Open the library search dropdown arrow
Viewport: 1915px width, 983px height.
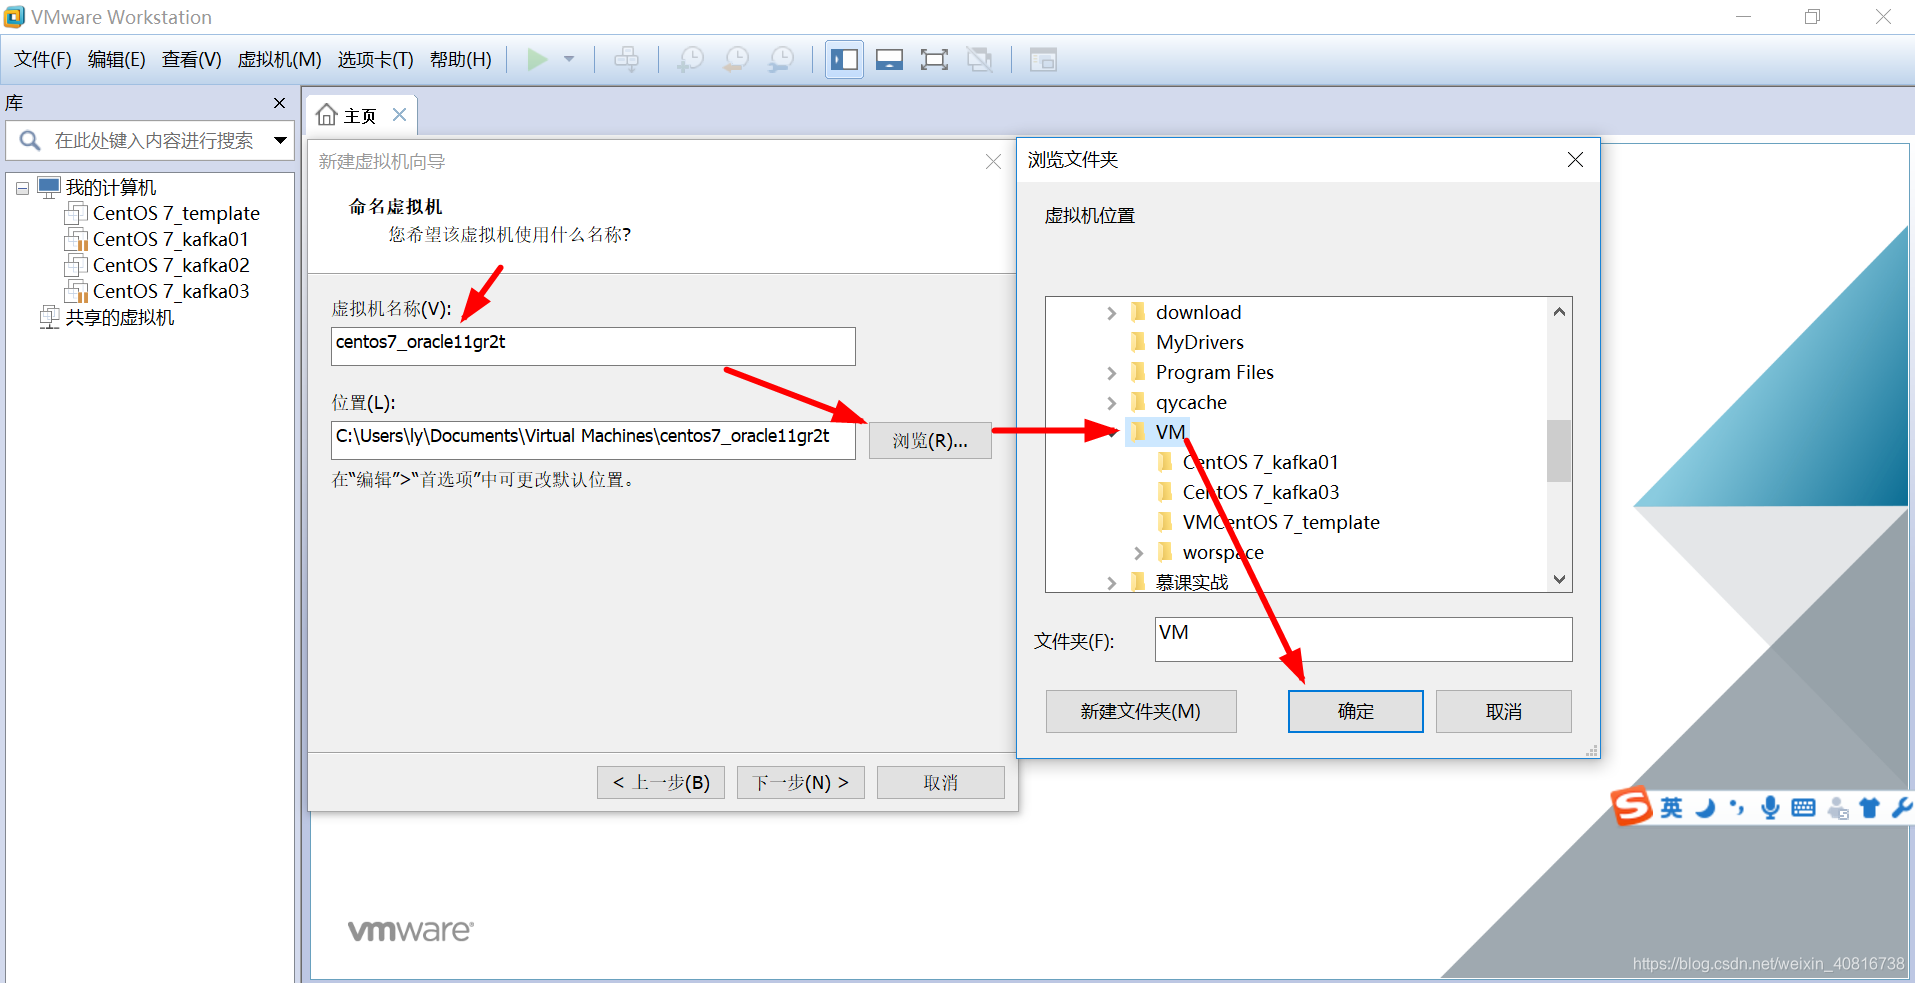pos(280,141)
